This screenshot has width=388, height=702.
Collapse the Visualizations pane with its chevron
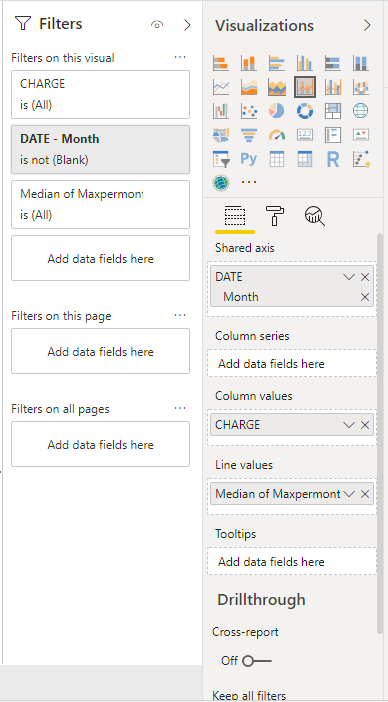[x=367, y=25]
